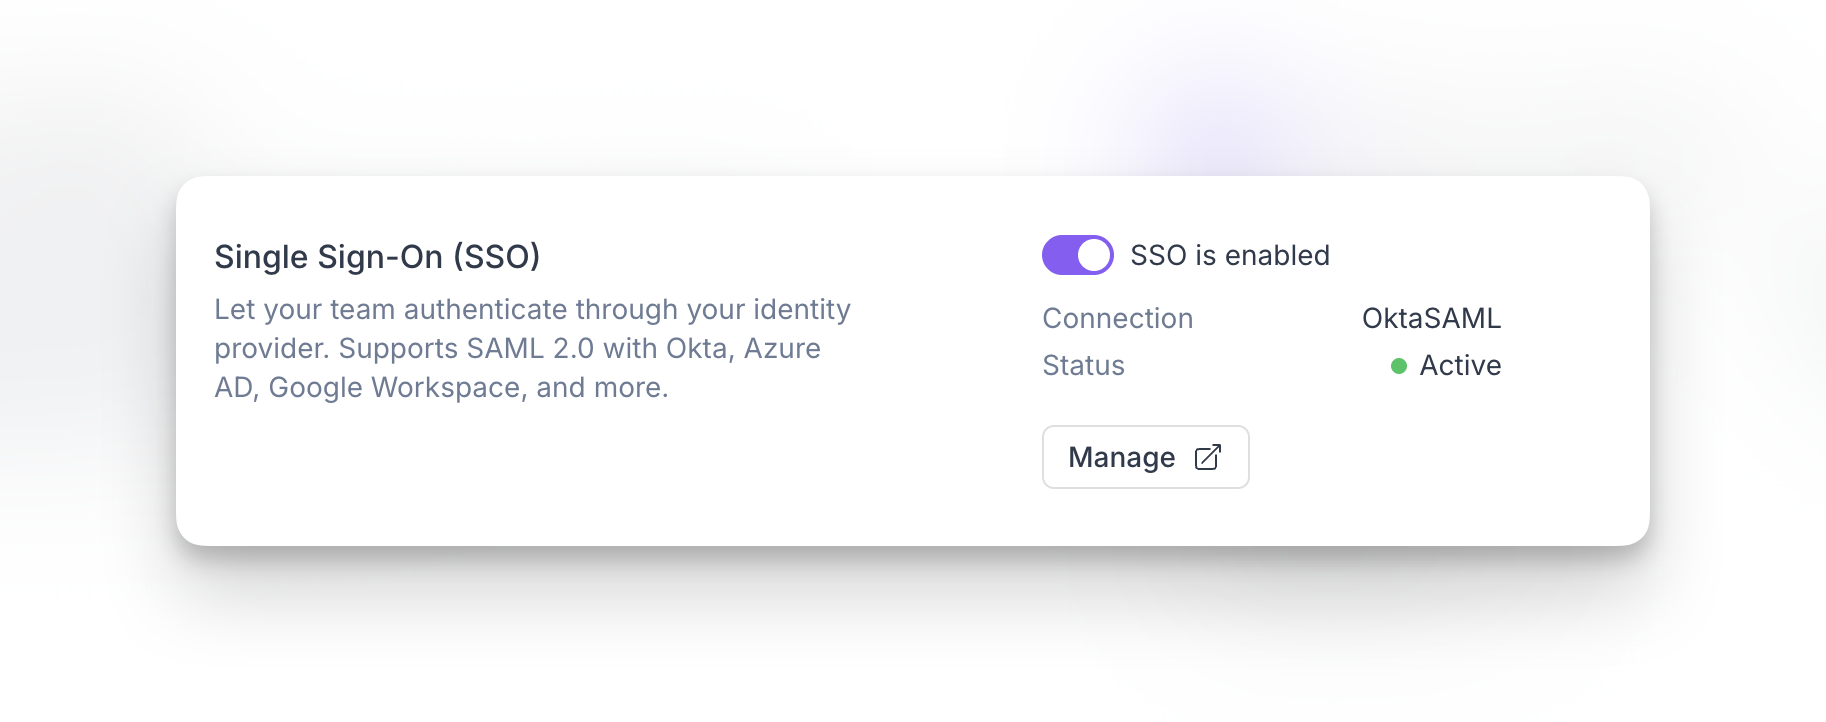Click the circular knob inside the SSO switch
Image resolution: width=1826 pixels, height=722 pixels.
pyautogui.click(x=1094, y=255)
